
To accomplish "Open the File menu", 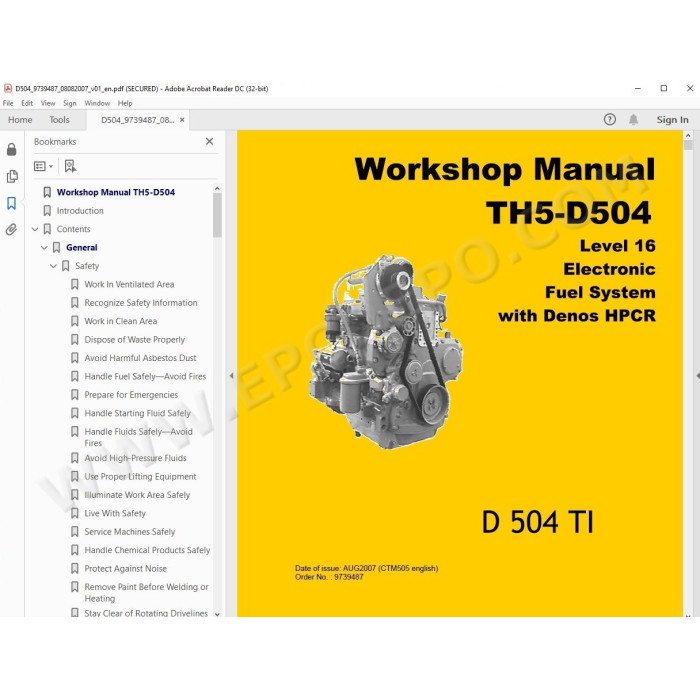I will [8, 103].
